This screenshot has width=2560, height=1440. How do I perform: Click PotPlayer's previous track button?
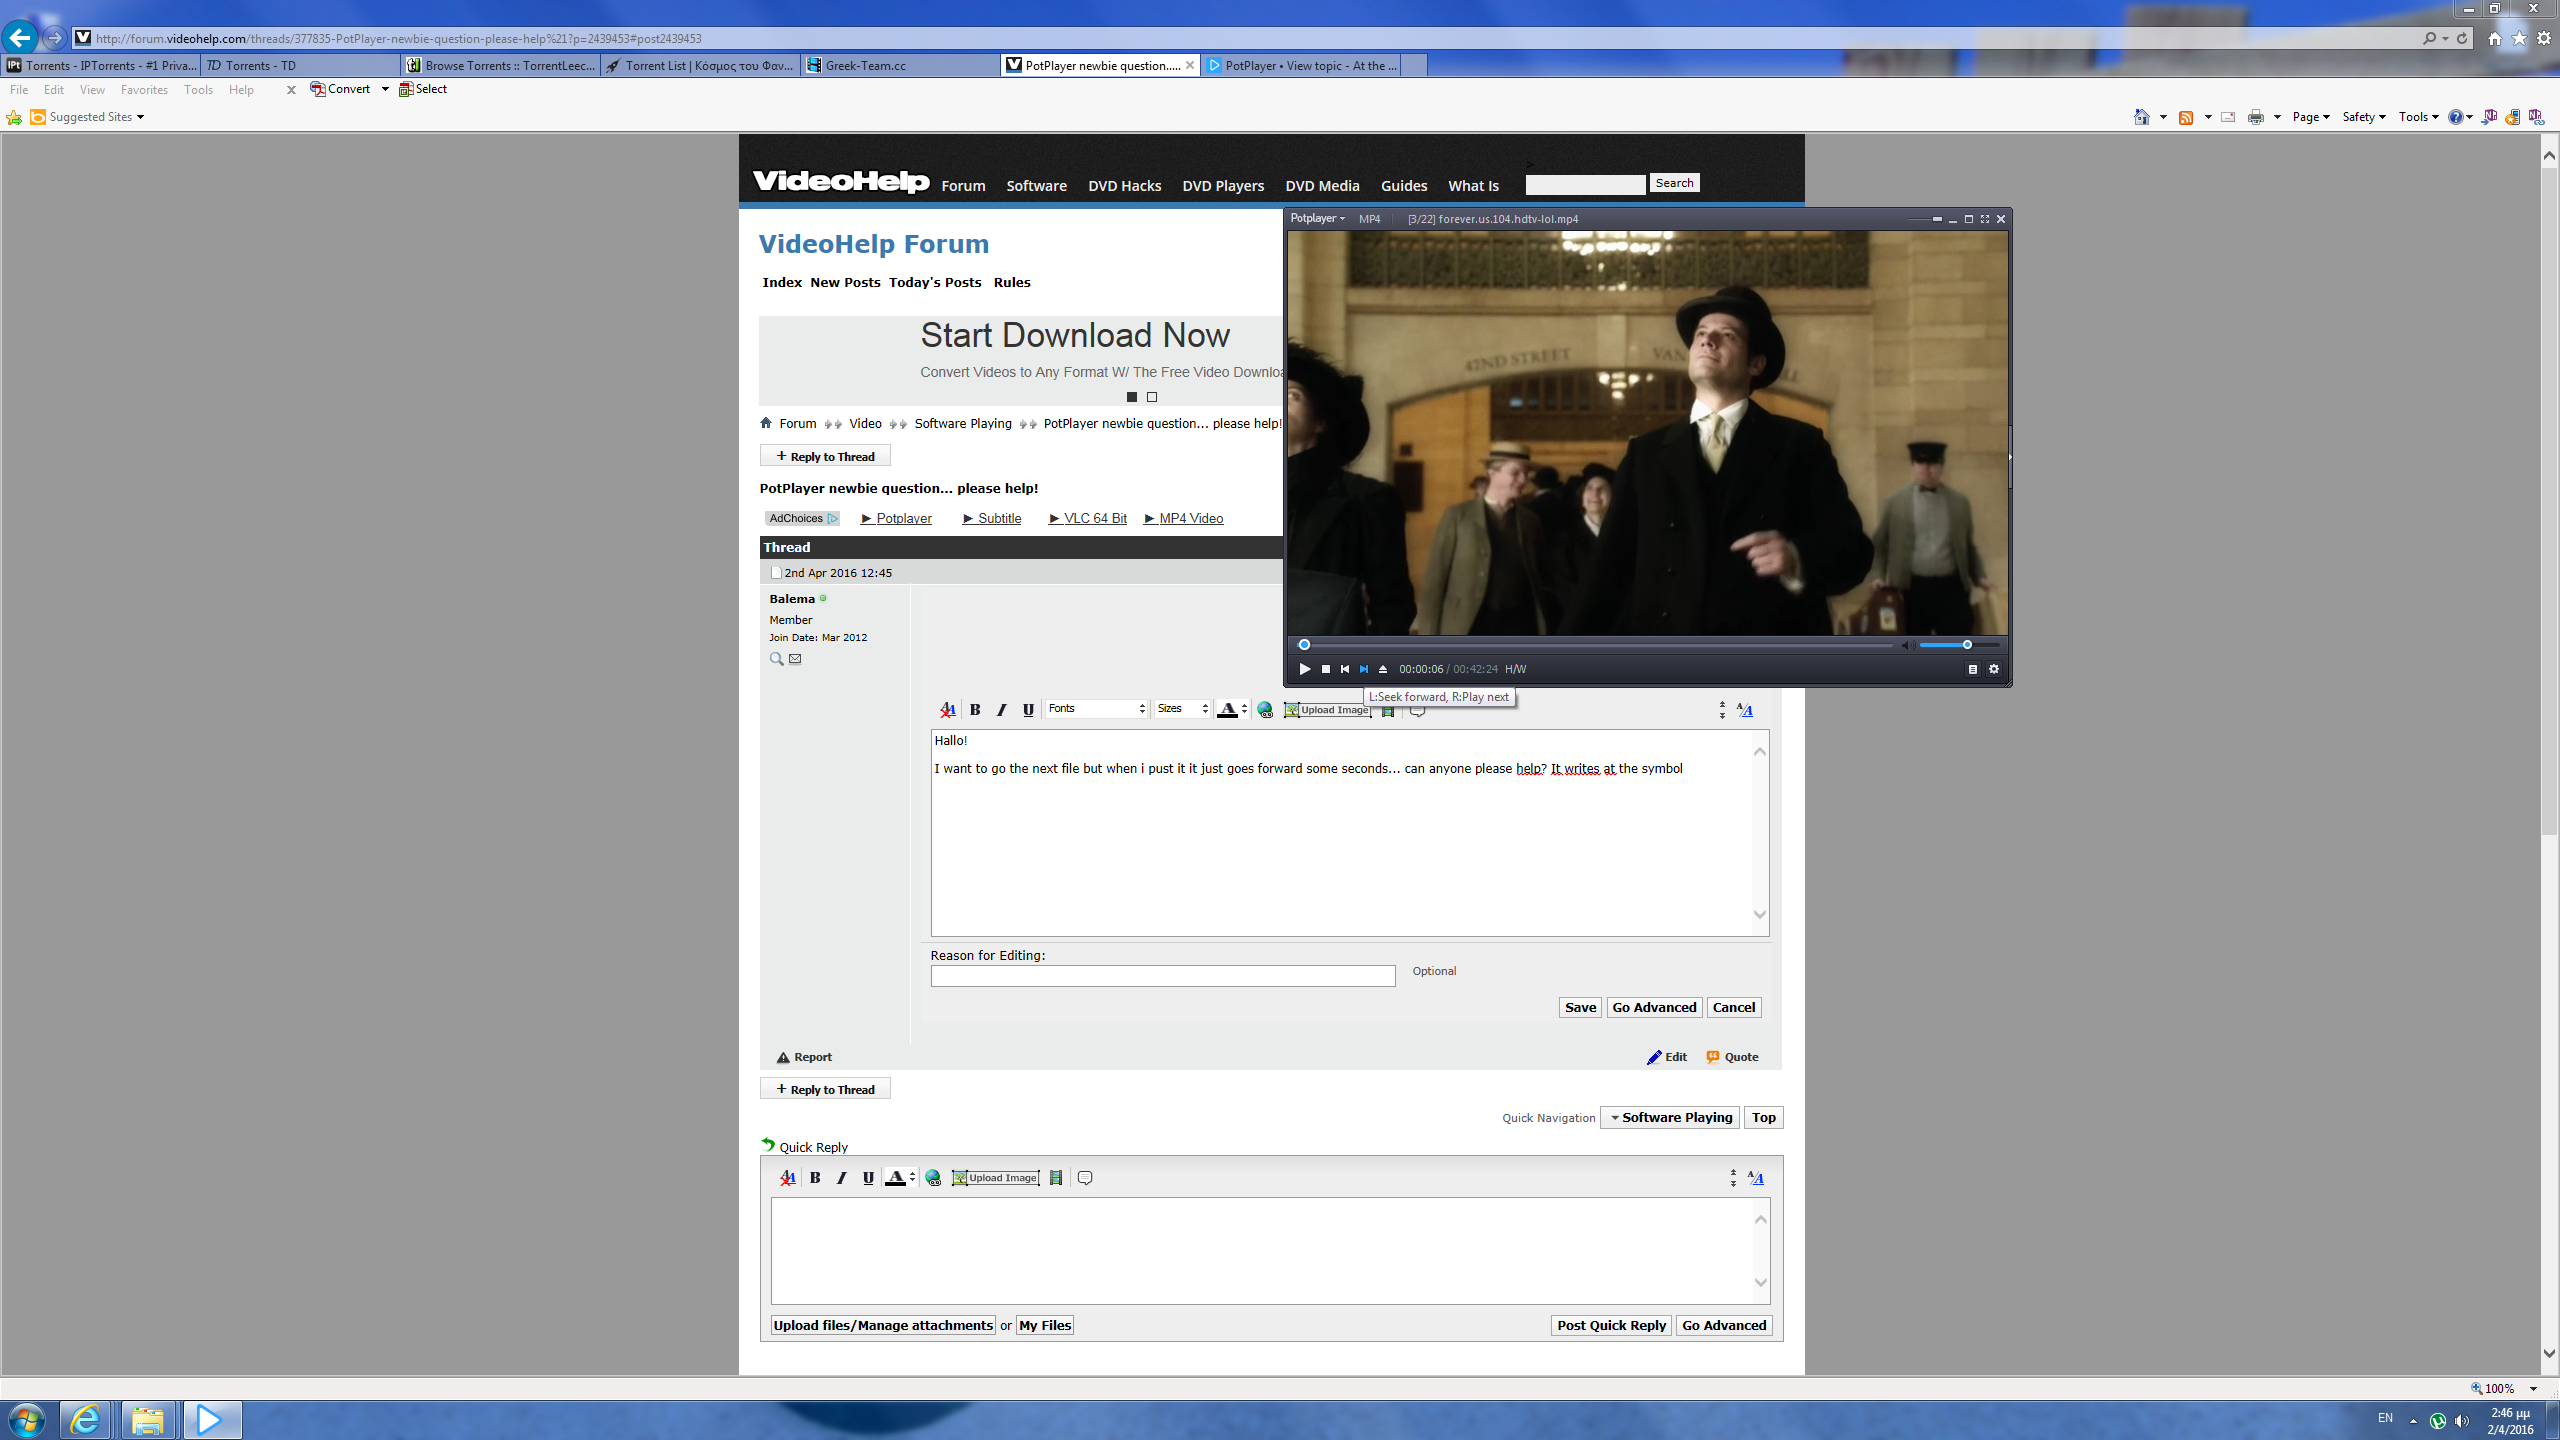pos(1344,669)
